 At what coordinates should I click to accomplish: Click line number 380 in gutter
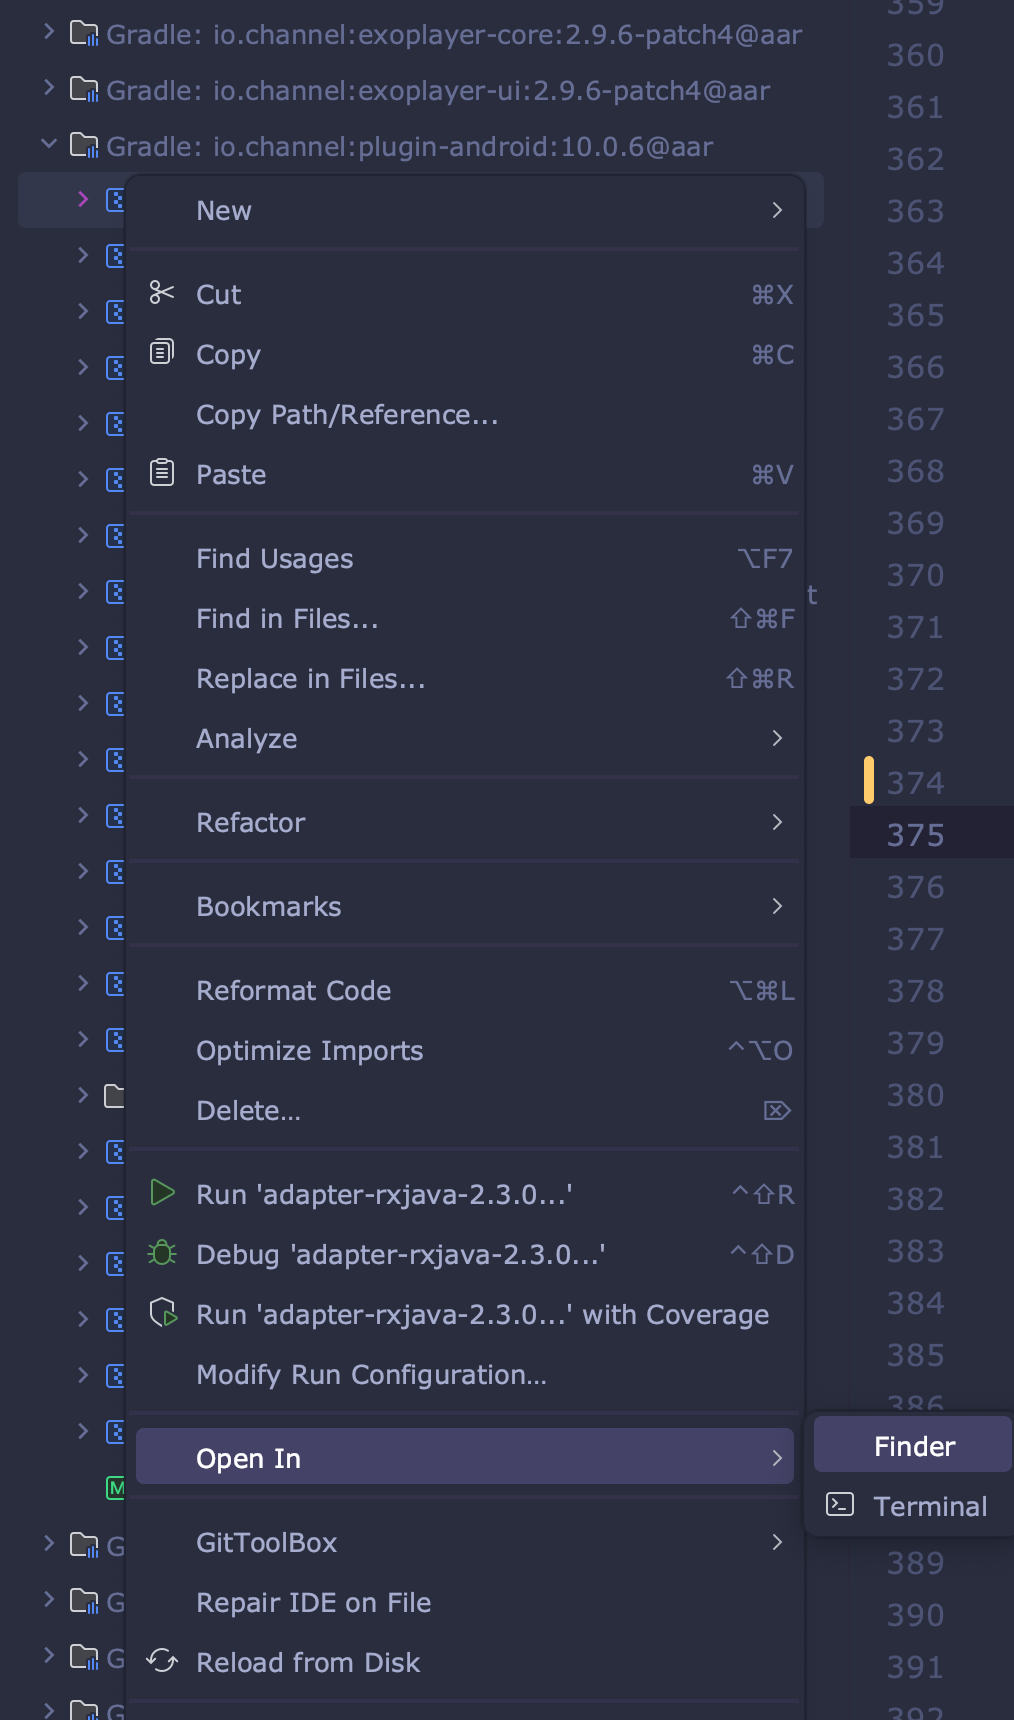(915, 1094)
